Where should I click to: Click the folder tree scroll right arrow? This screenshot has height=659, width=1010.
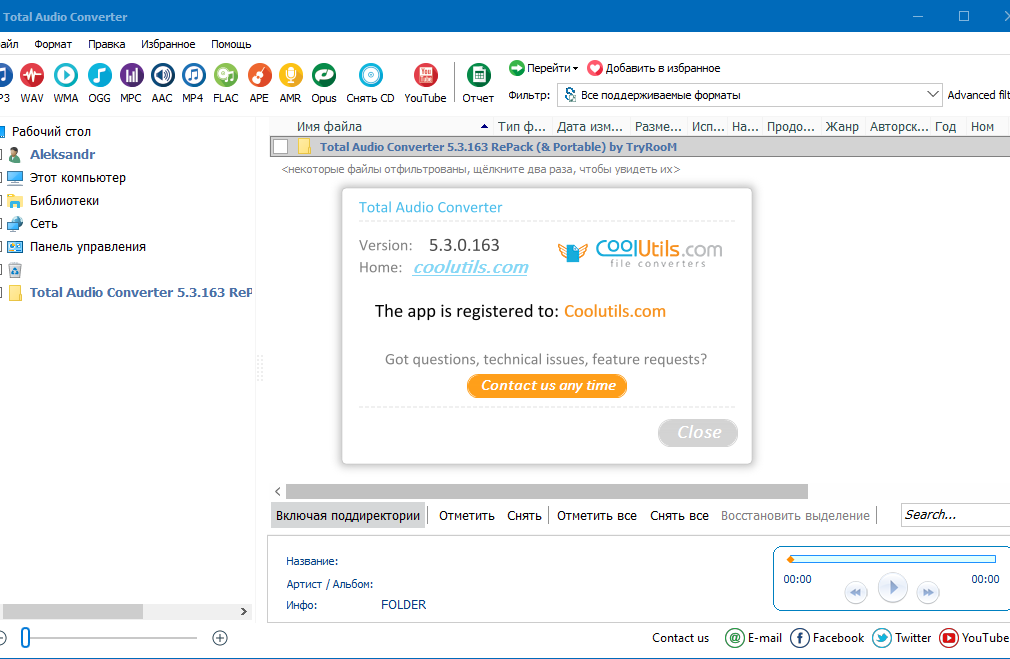point(243,611)
